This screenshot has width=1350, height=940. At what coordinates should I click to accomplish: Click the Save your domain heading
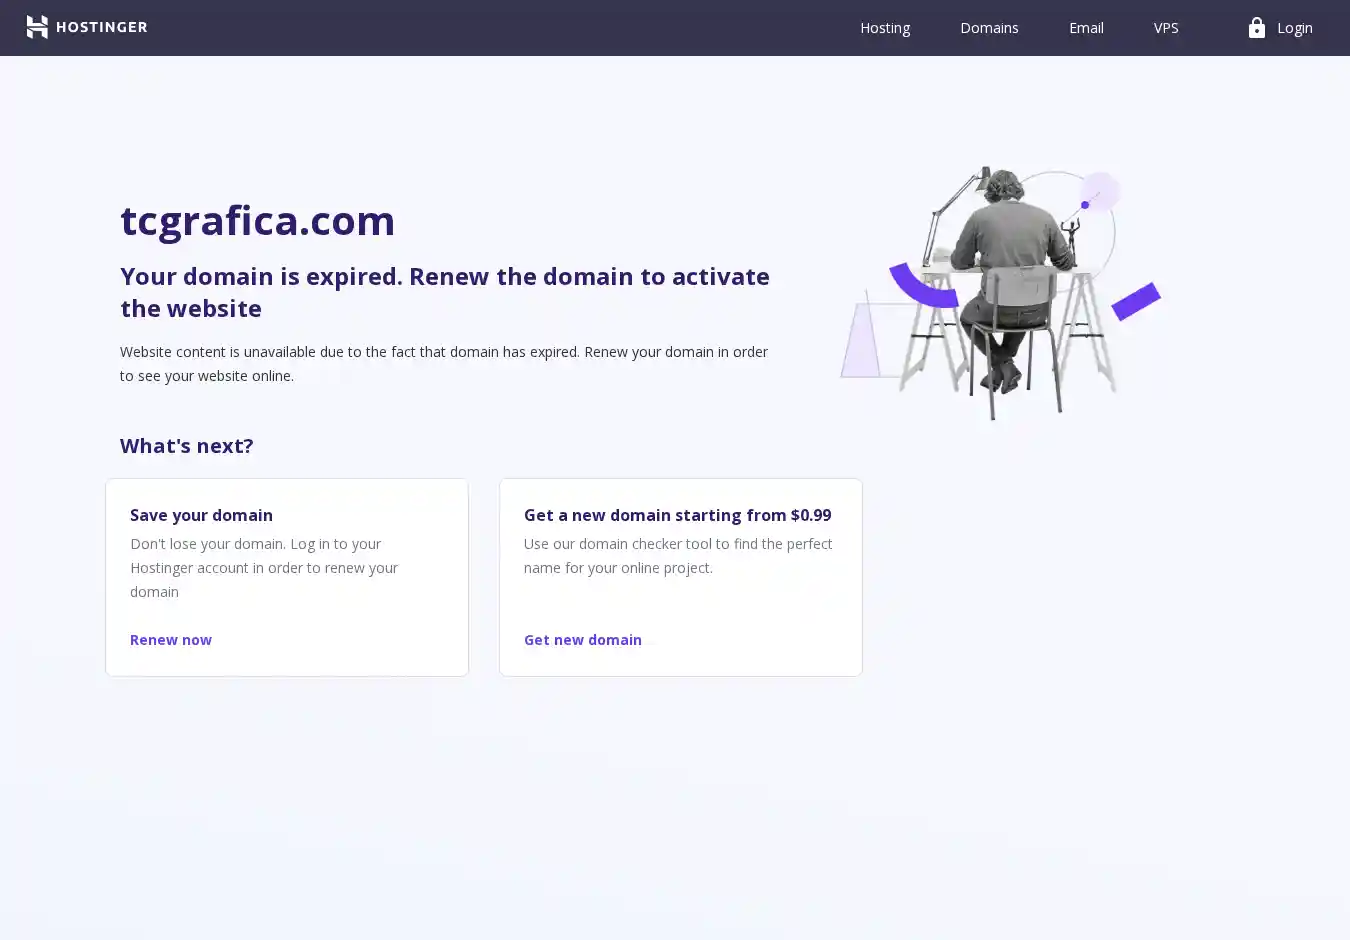[x=201, y=515]
